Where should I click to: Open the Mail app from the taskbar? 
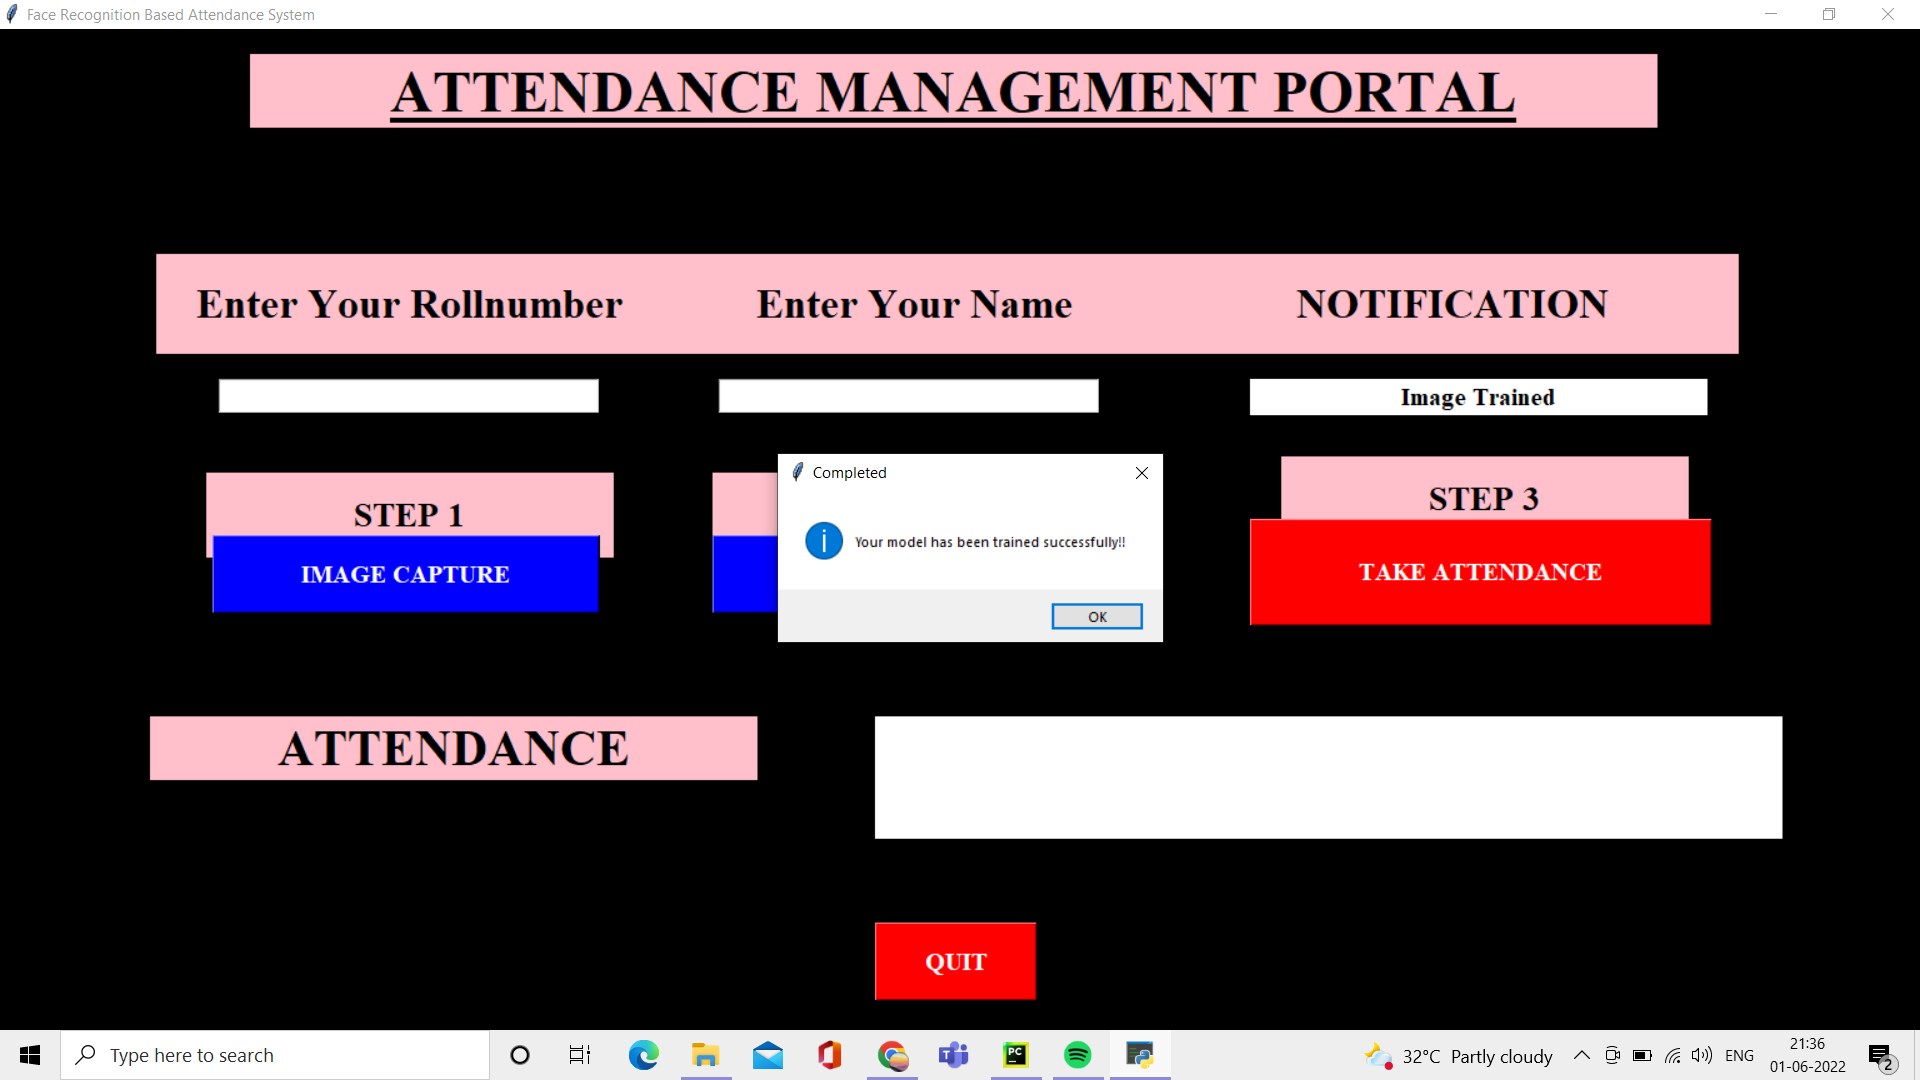click(x=767, y=1055)
